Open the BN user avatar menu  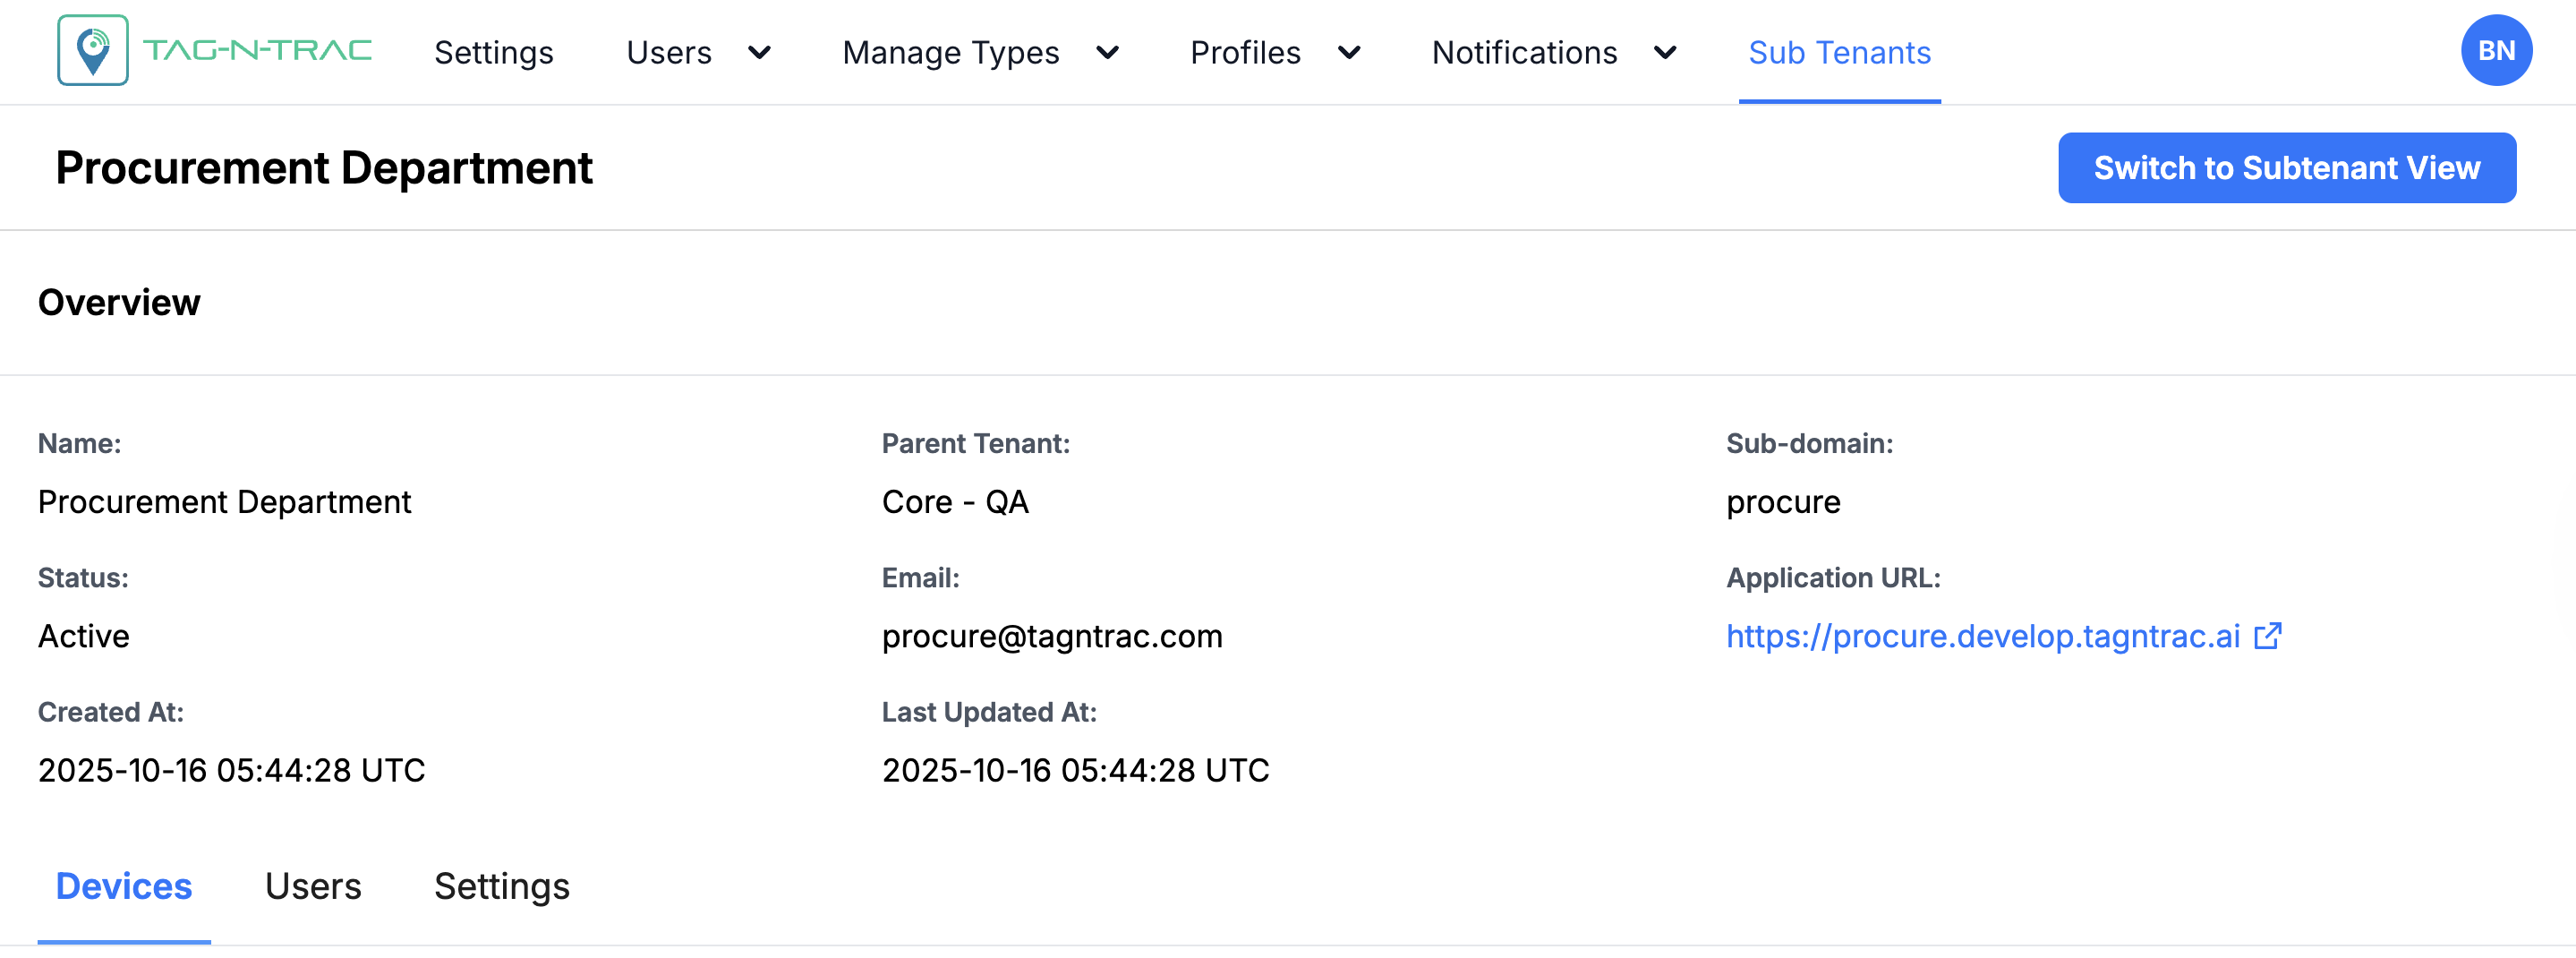[2495, 51]
